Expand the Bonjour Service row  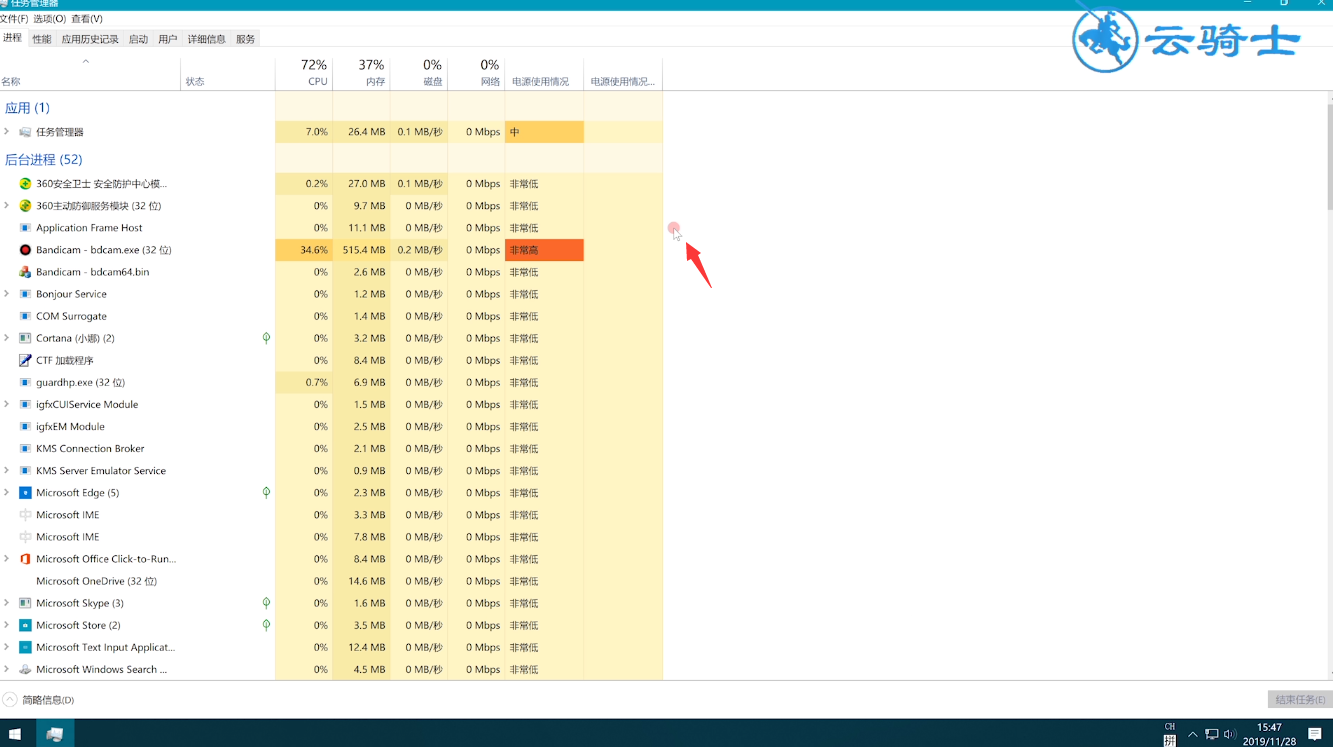[x=7, y=294]
